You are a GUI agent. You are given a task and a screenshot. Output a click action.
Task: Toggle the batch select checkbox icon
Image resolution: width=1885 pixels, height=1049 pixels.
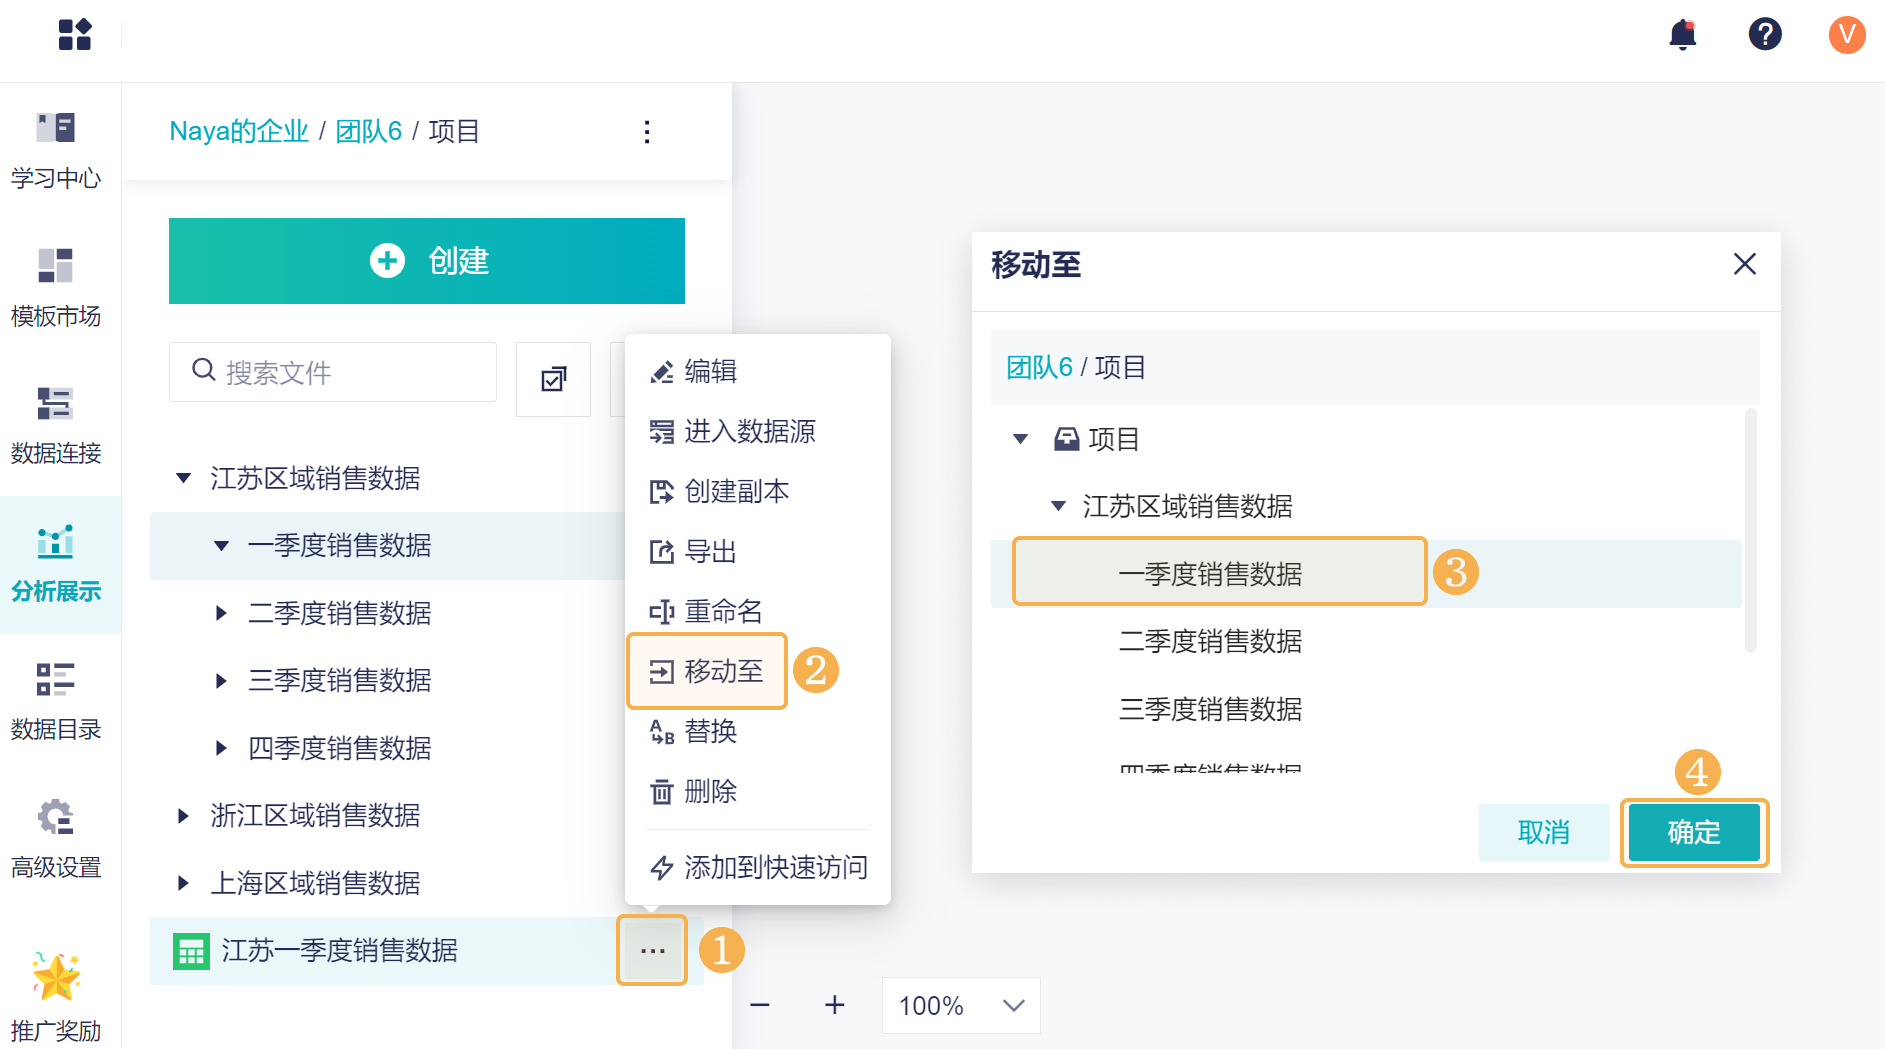point(553,378)
